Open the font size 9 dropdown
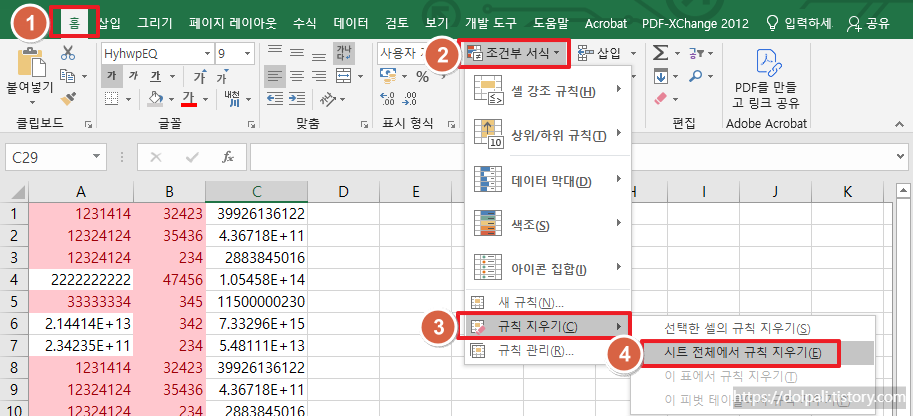 (248, 54)
